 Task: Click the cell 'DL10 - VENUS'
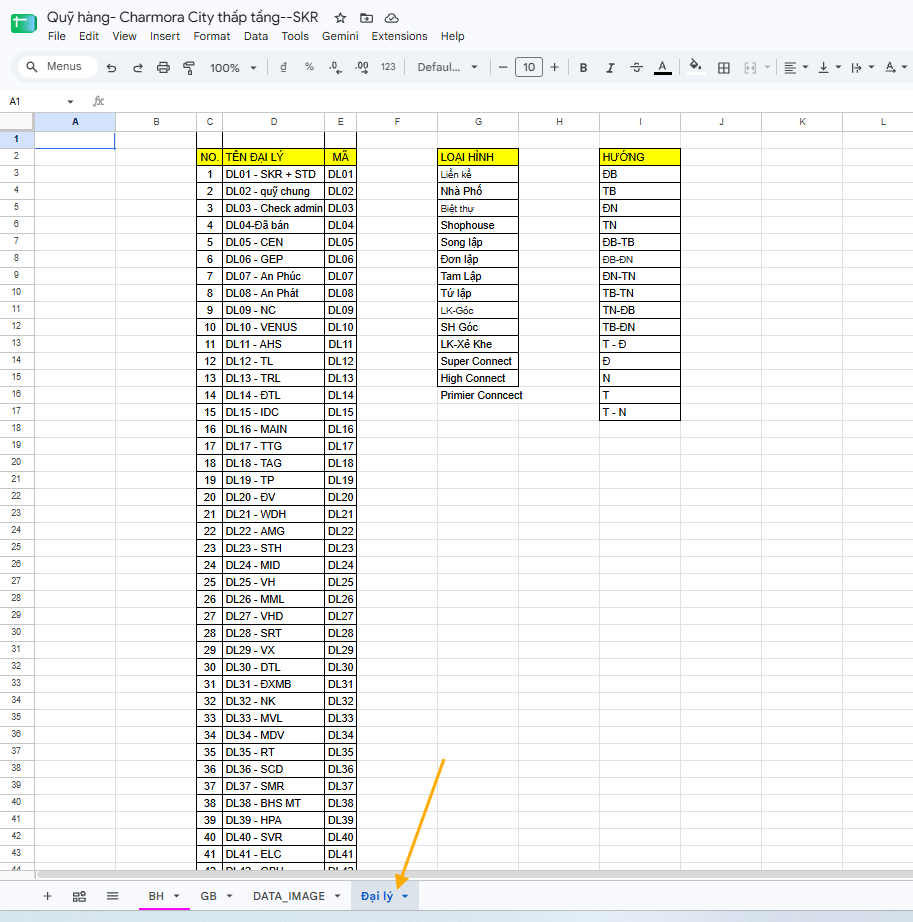coord(273,327)
